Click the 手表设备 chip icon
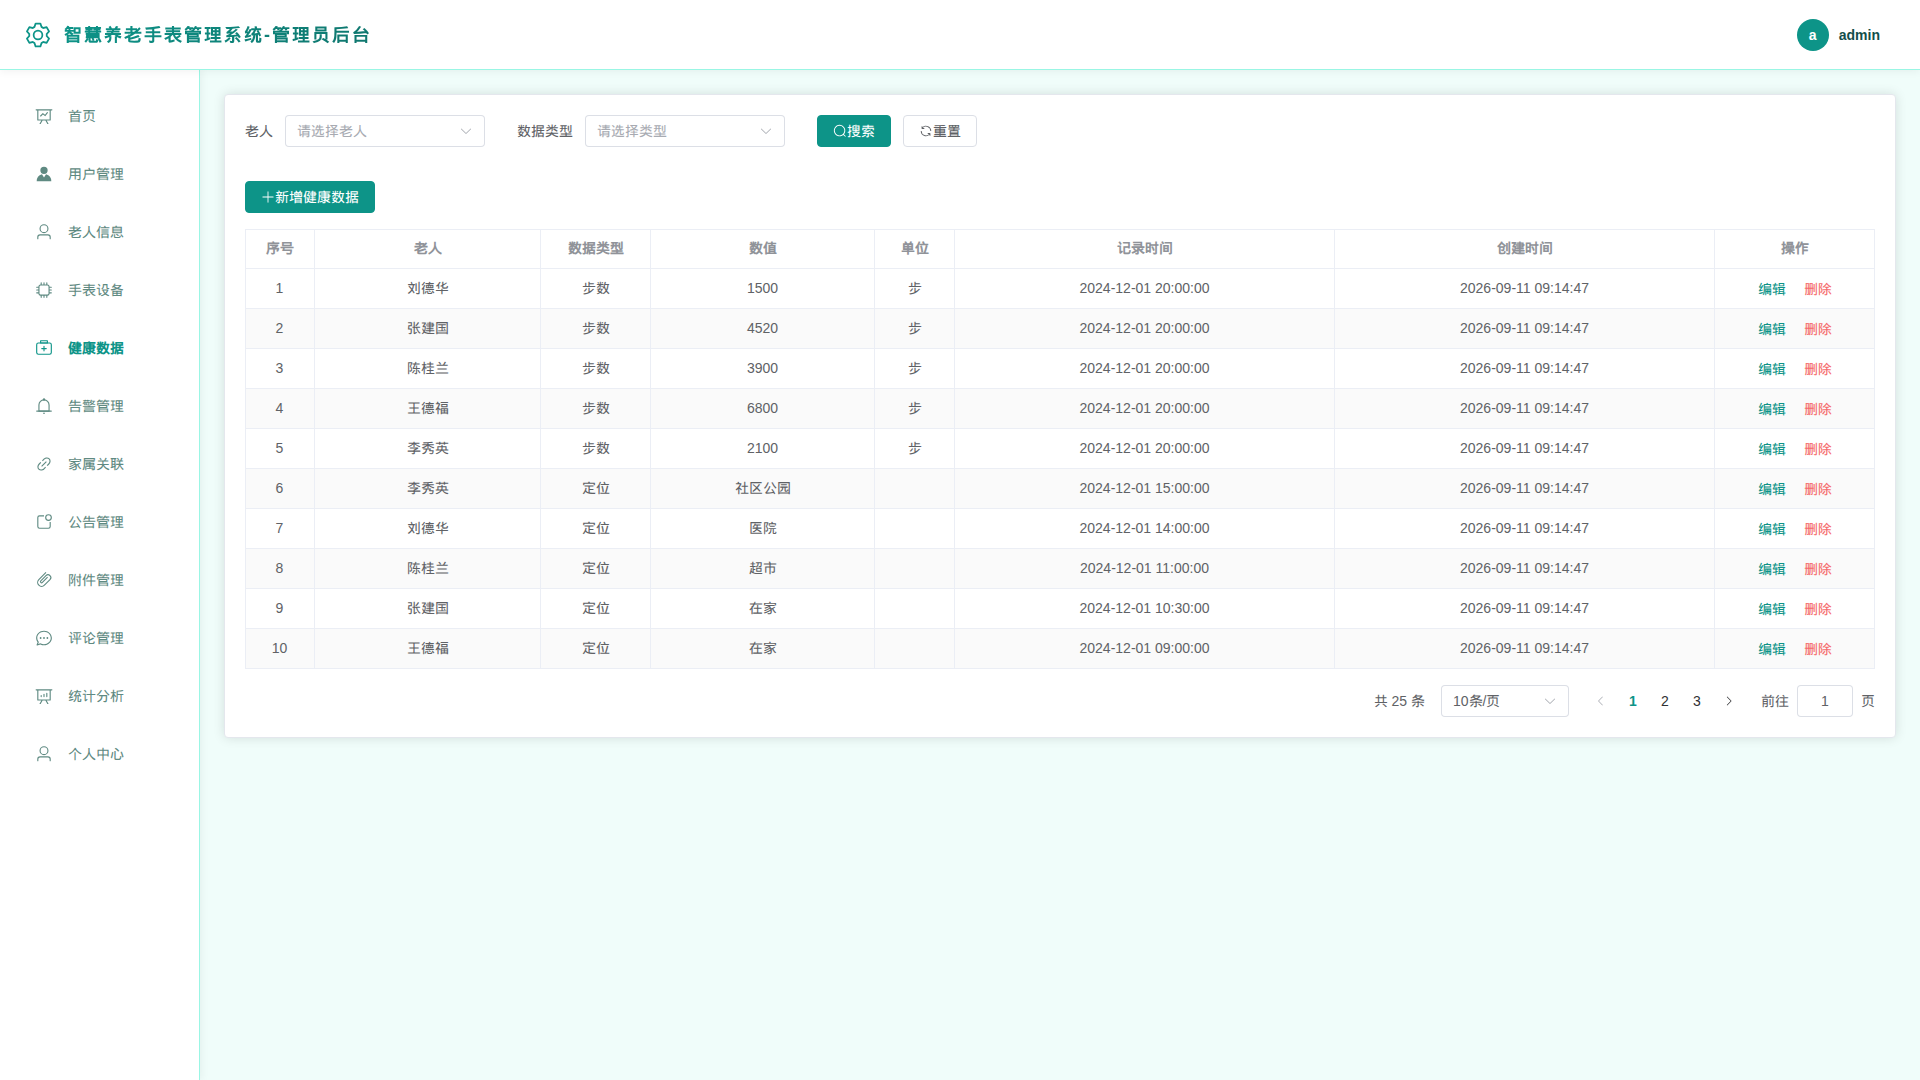The height and width of the screenshot is (1080, 1920). 44,290
